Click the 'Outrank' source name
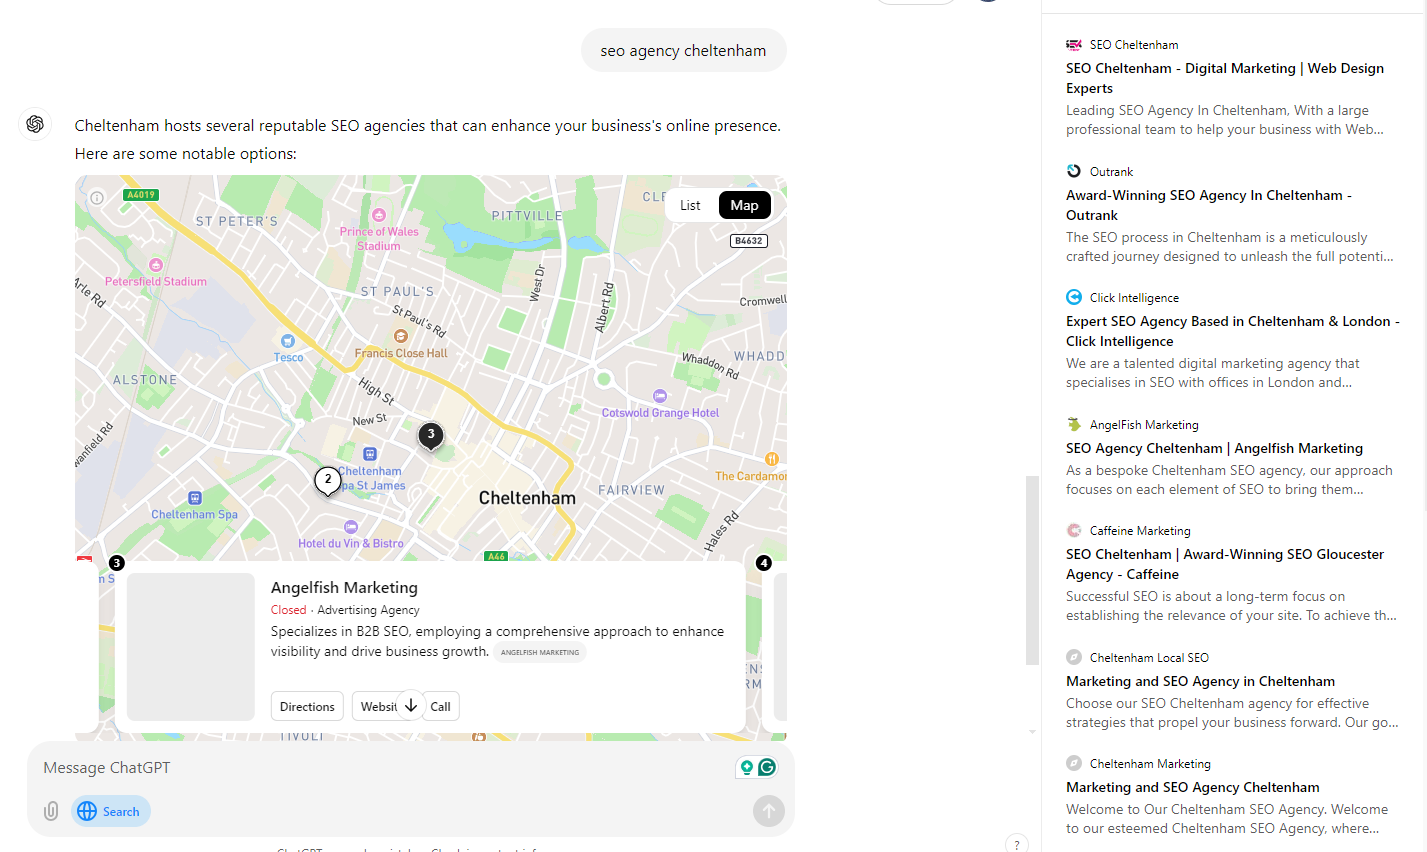1427x852 pixels. tap(1111, 171)
